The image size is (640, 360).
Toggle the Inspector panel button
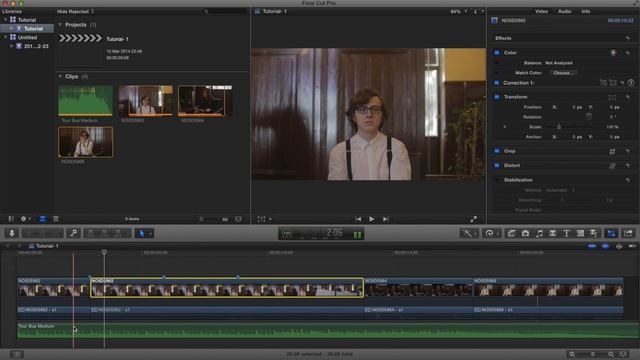(611, 233)
